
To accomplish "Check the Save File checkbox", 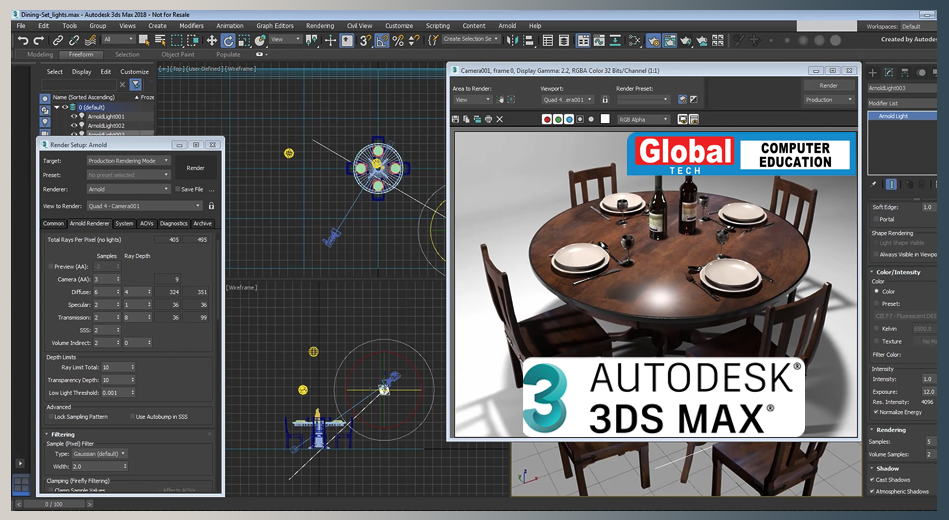I will (x=179, y=189).
